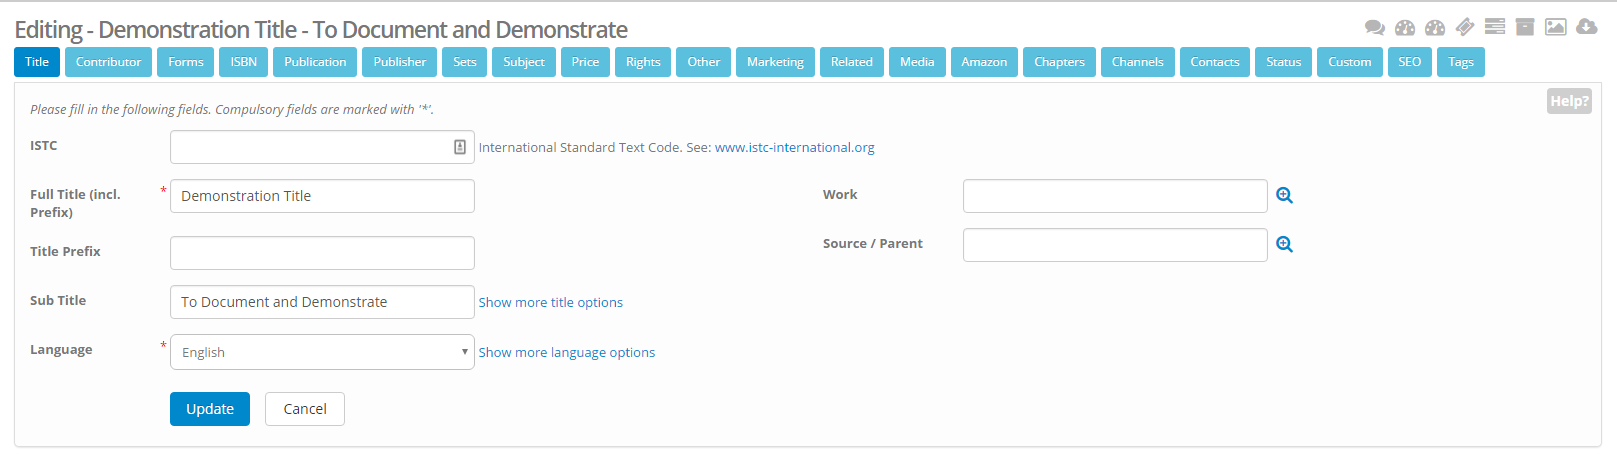The width and height of the screenshot is (1617, 467).
Task: Expand Show more title options
Action: 550,302
